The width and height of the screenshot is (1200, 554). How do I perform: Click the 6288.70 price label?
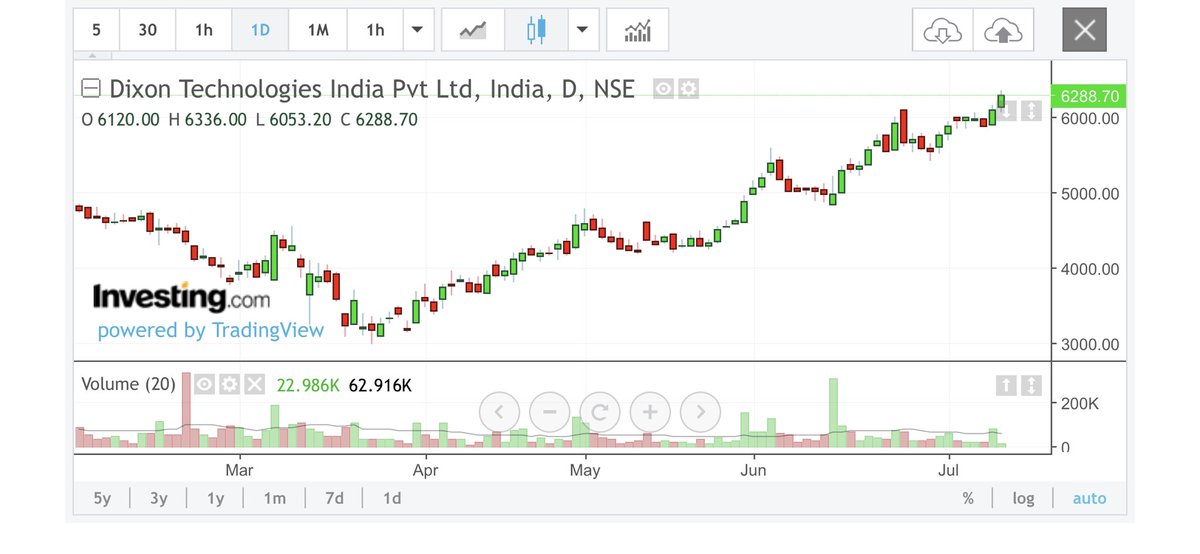[x=1089, y=96]
